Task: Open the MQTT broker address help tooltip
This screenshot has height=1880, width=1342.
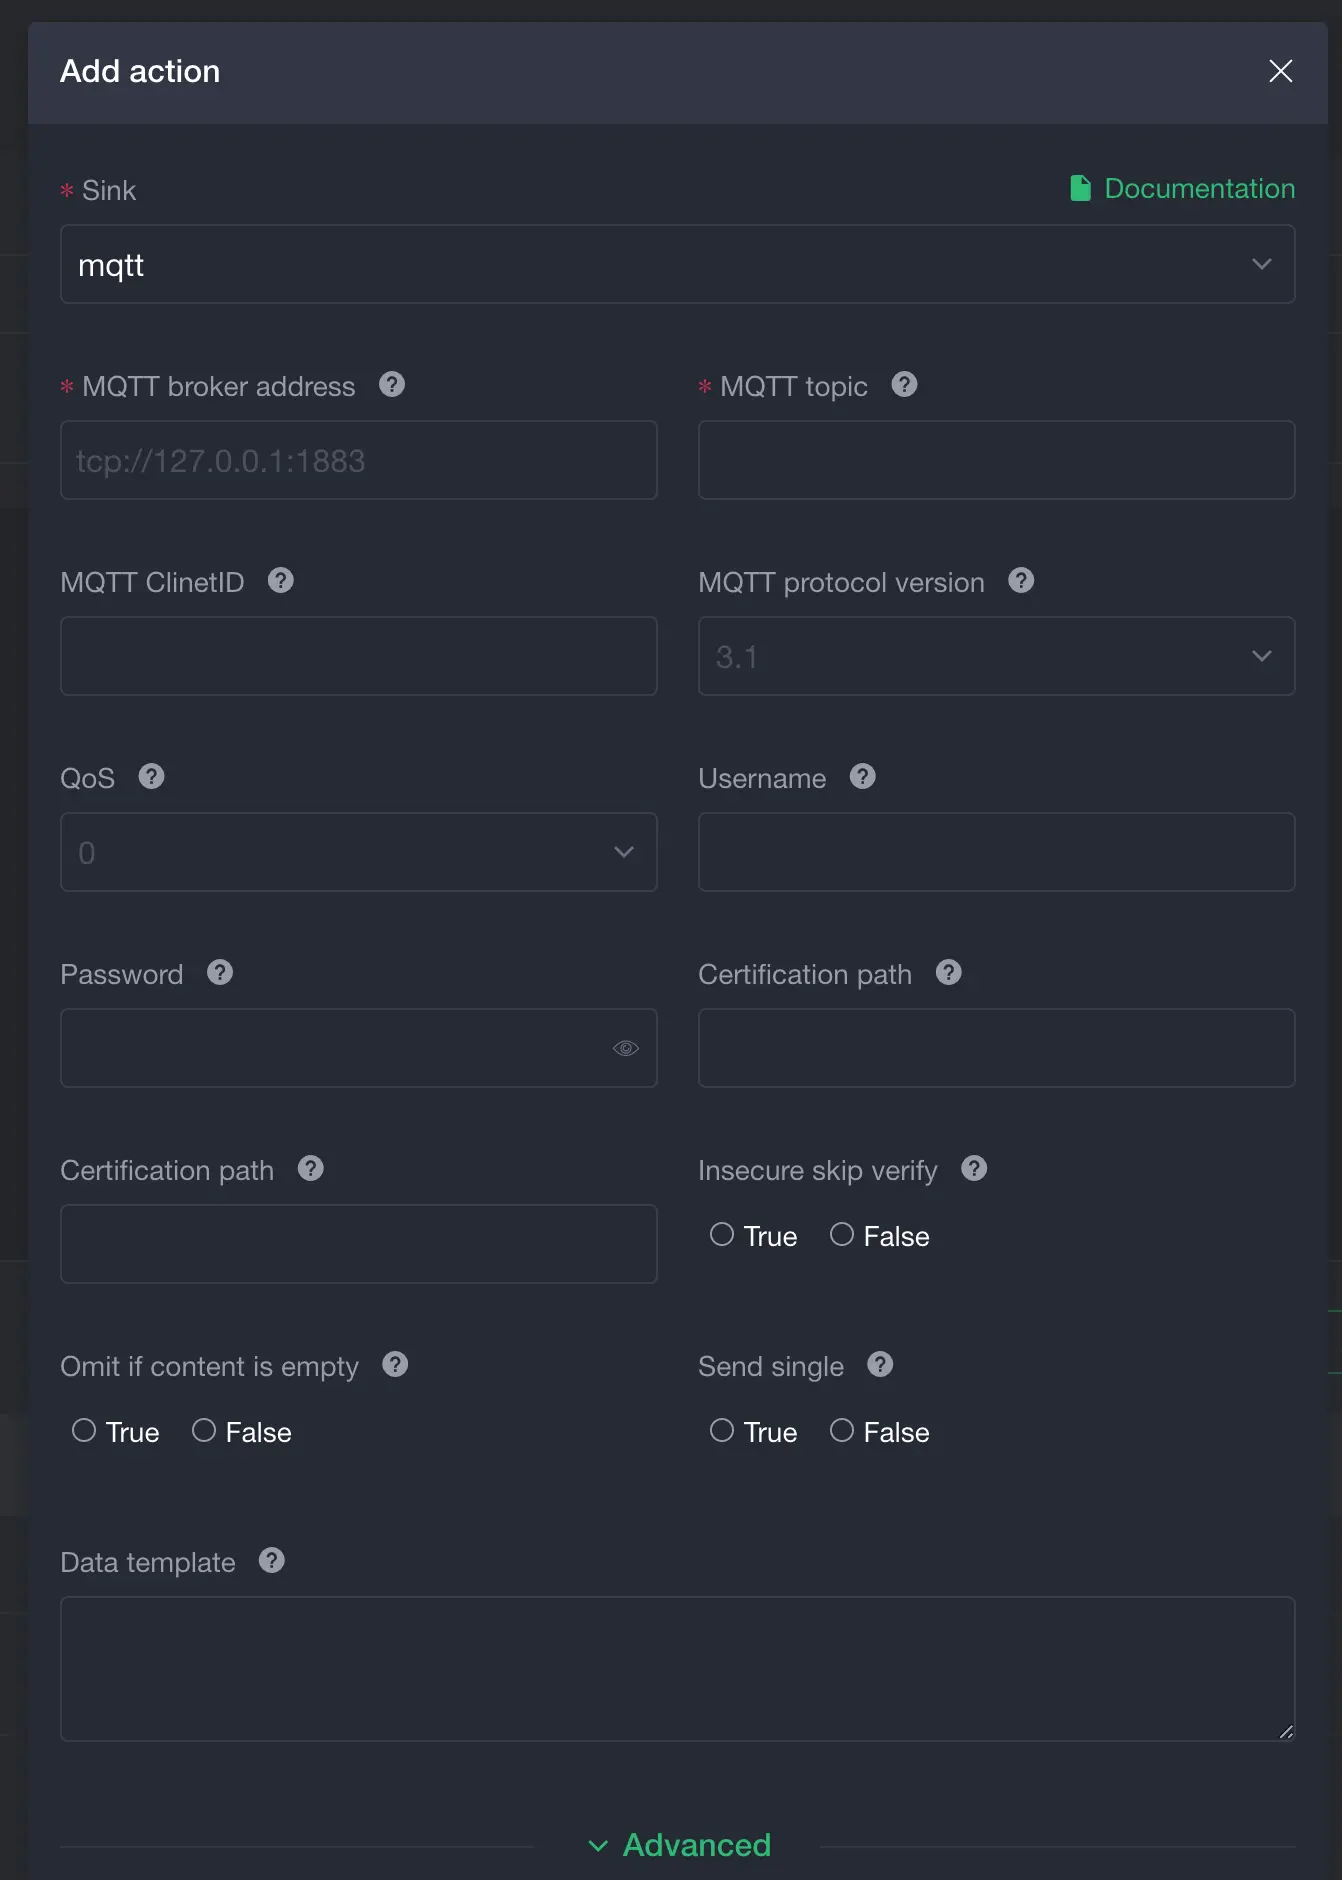Action: point(392,385)
